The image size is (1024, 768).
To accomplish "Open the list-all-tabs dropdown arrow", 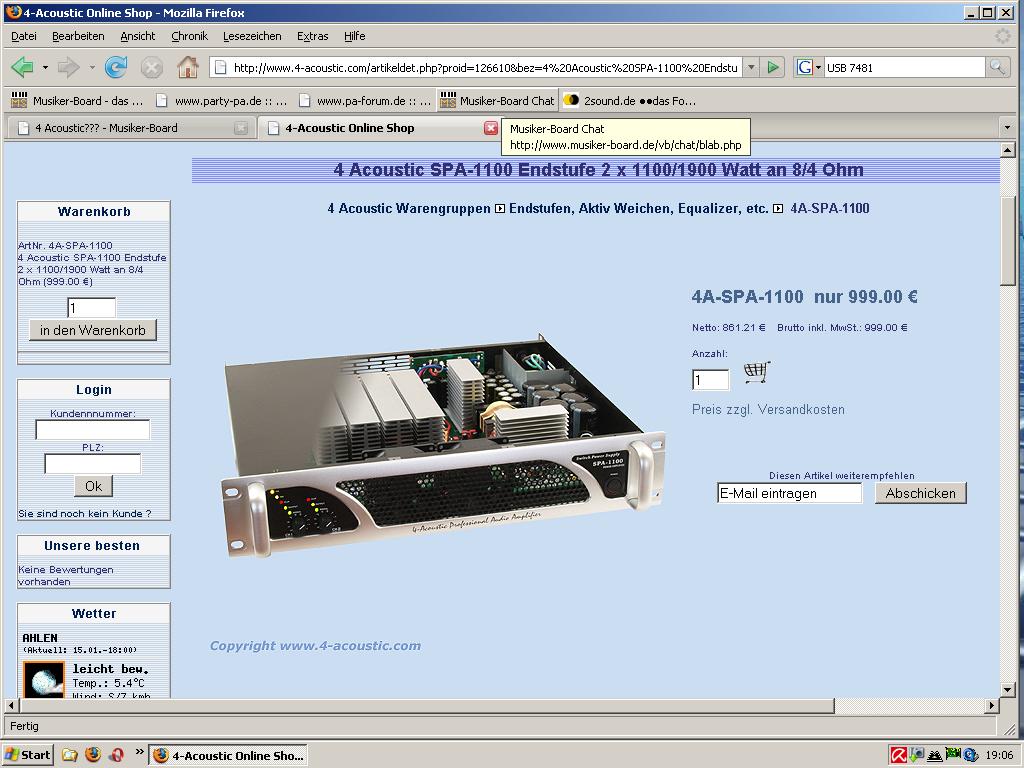I will tap(1007, 128).
